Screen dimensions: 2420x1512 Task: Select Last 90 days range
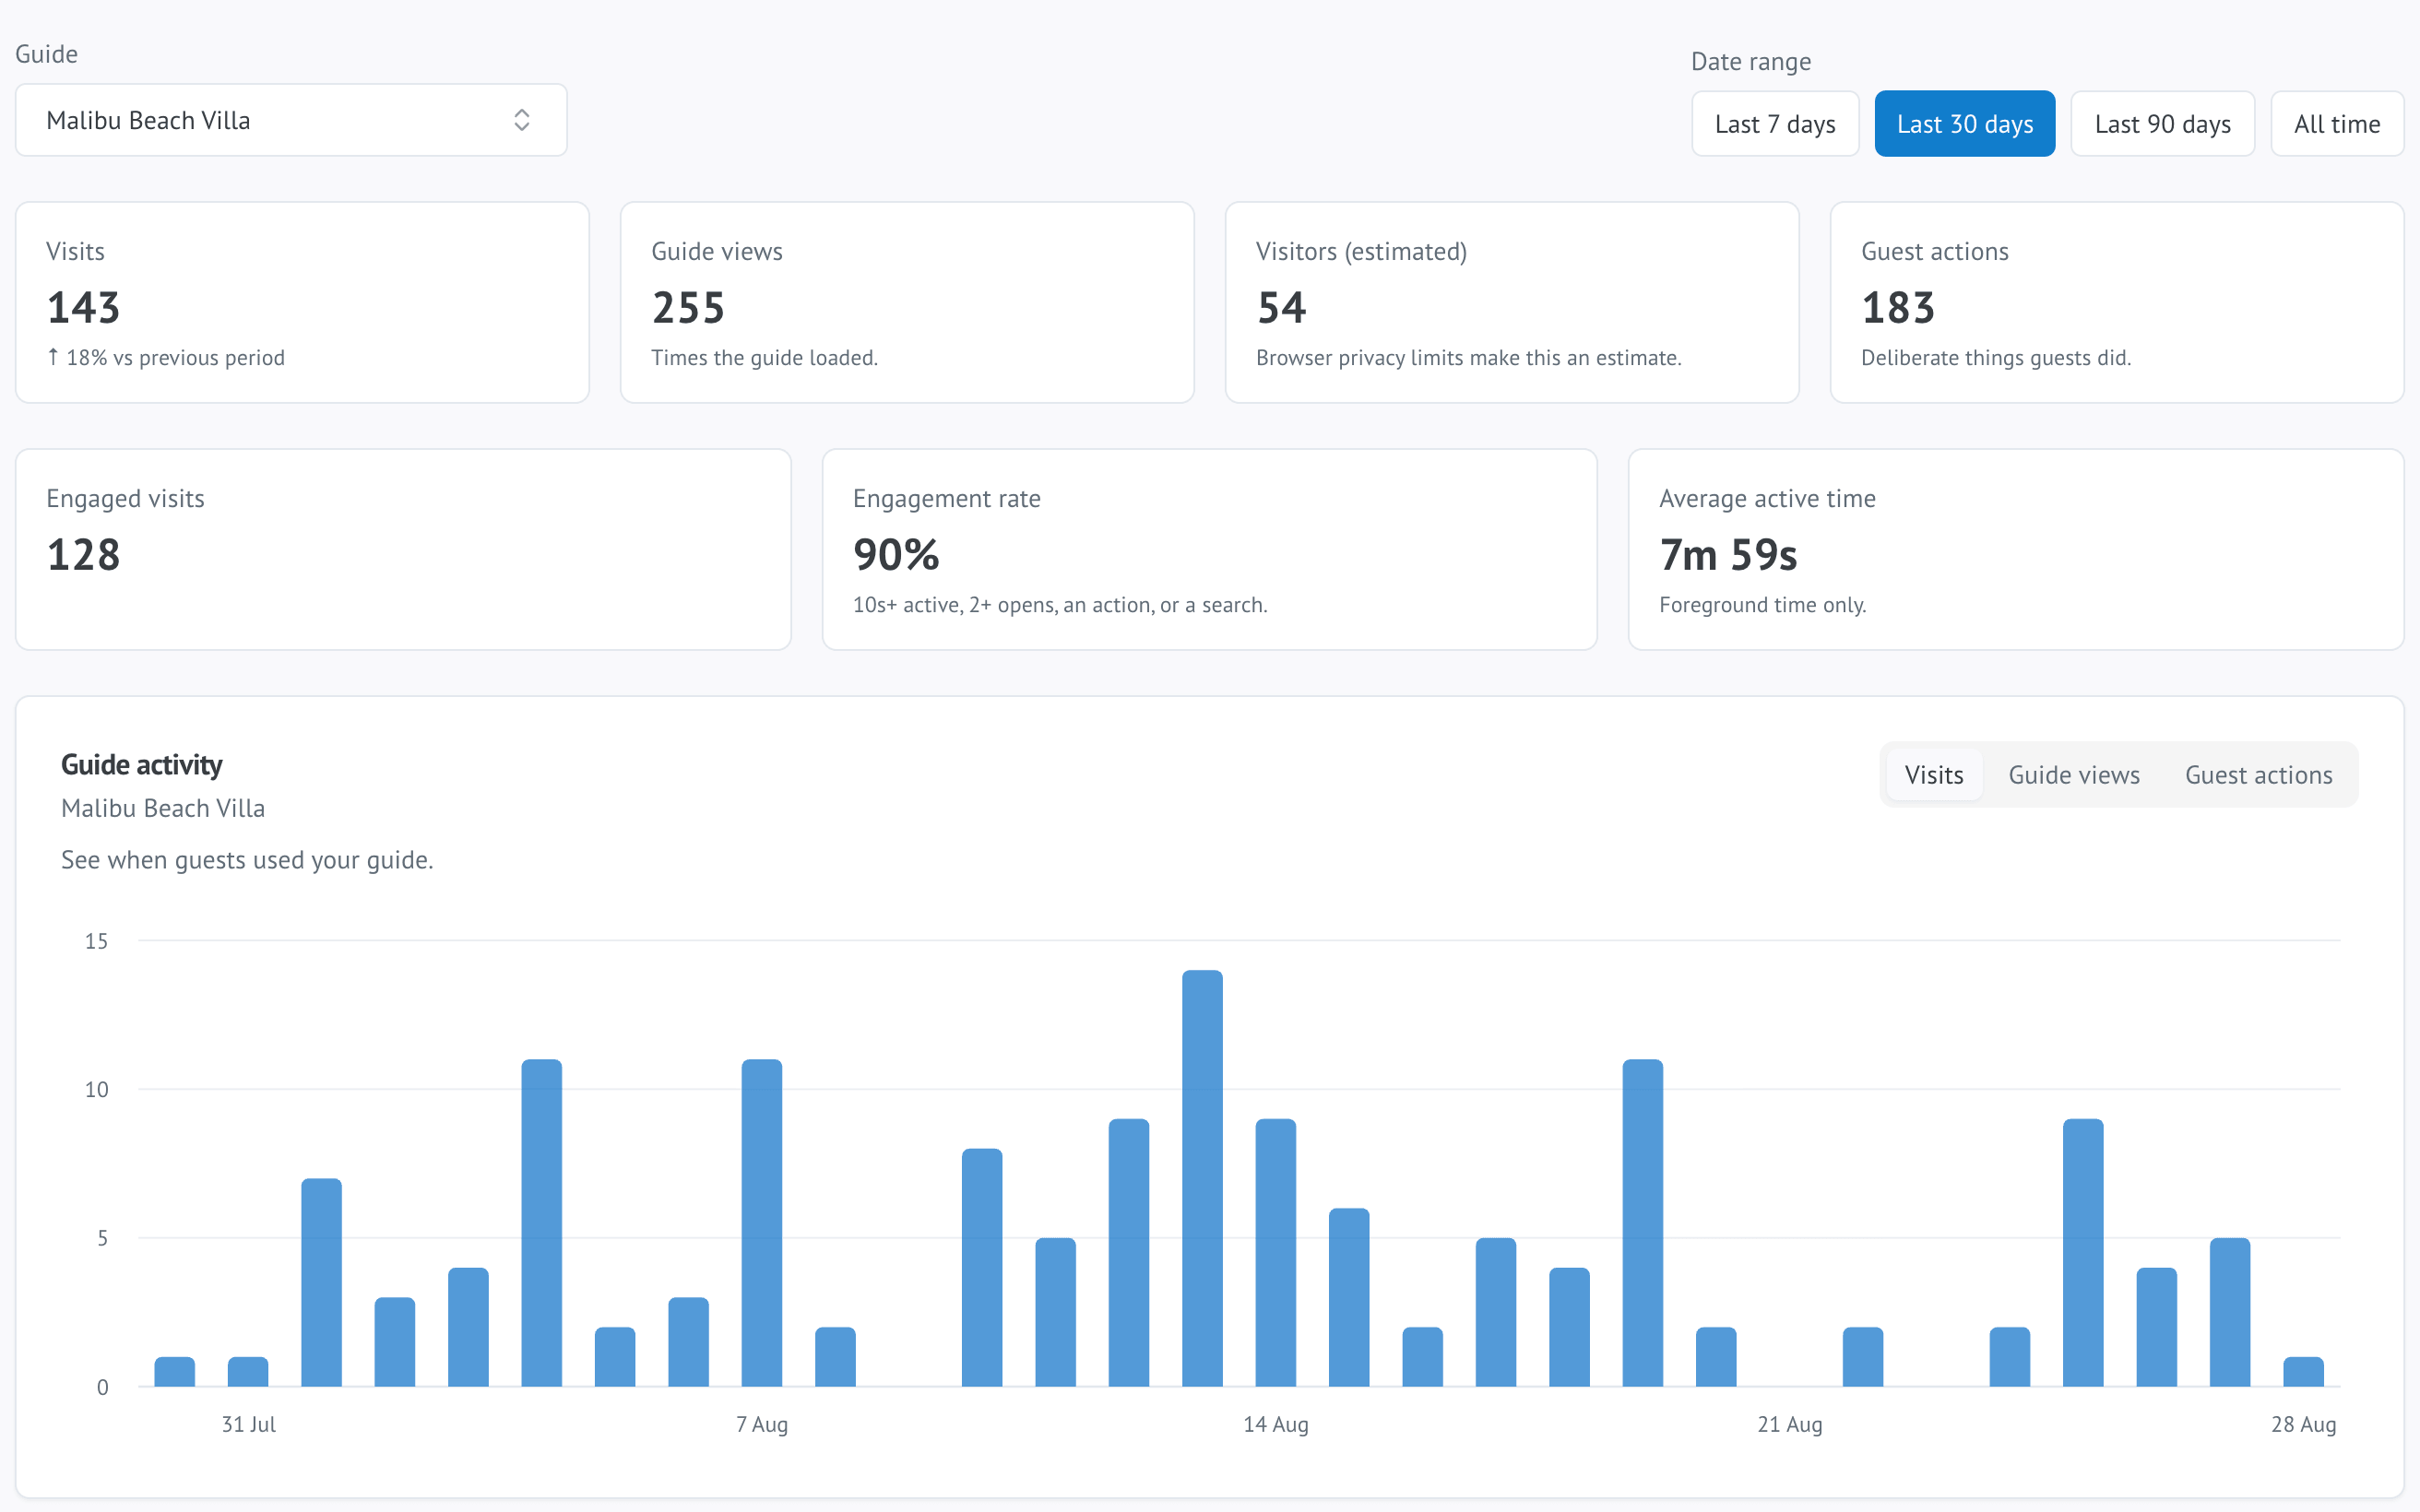point(2162,124)
